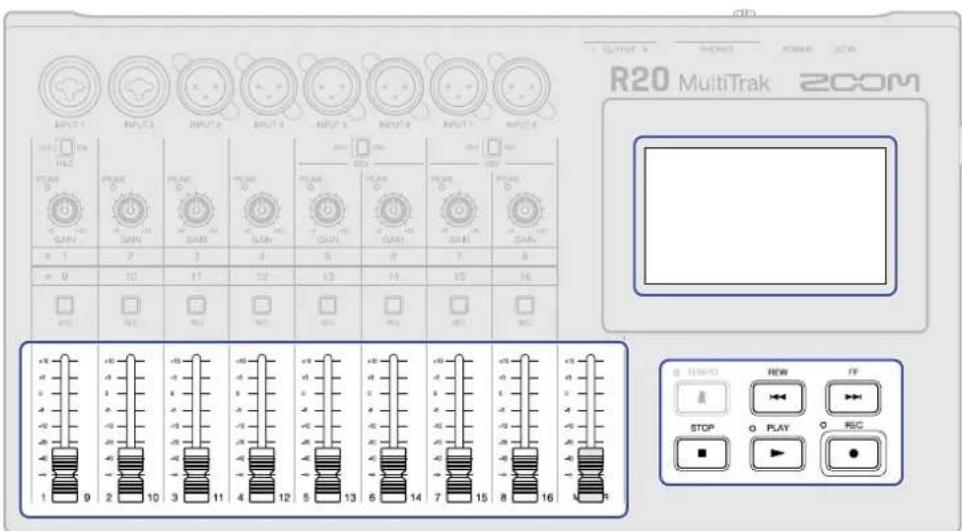Arm track 8/16 with its REC button
Image resolution: width=962 pixels, height=531 pixels.
tap(524, 305)
